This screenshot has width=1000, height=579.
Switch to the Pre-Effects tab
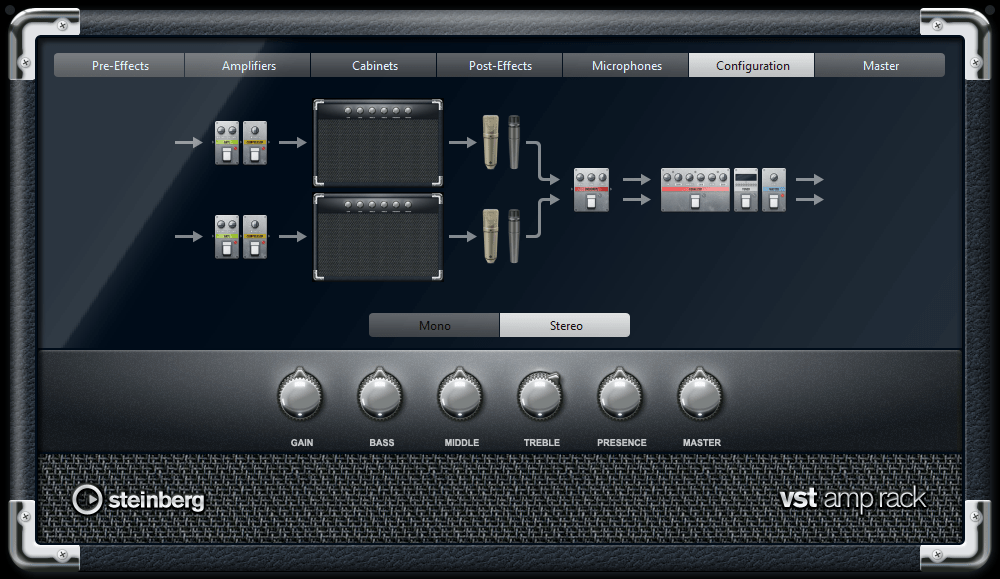click(118, 64)
